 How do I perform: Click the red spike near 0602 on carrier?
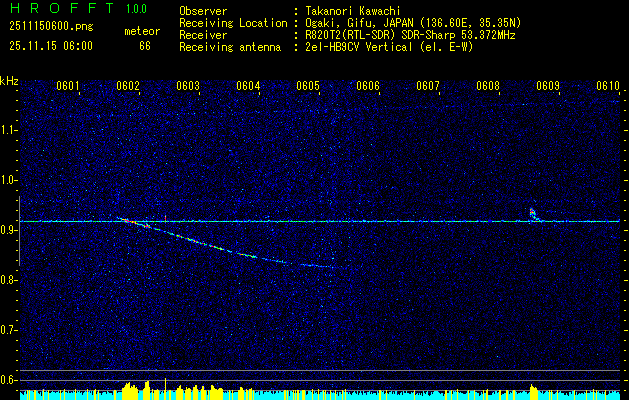tap(165, 218)
